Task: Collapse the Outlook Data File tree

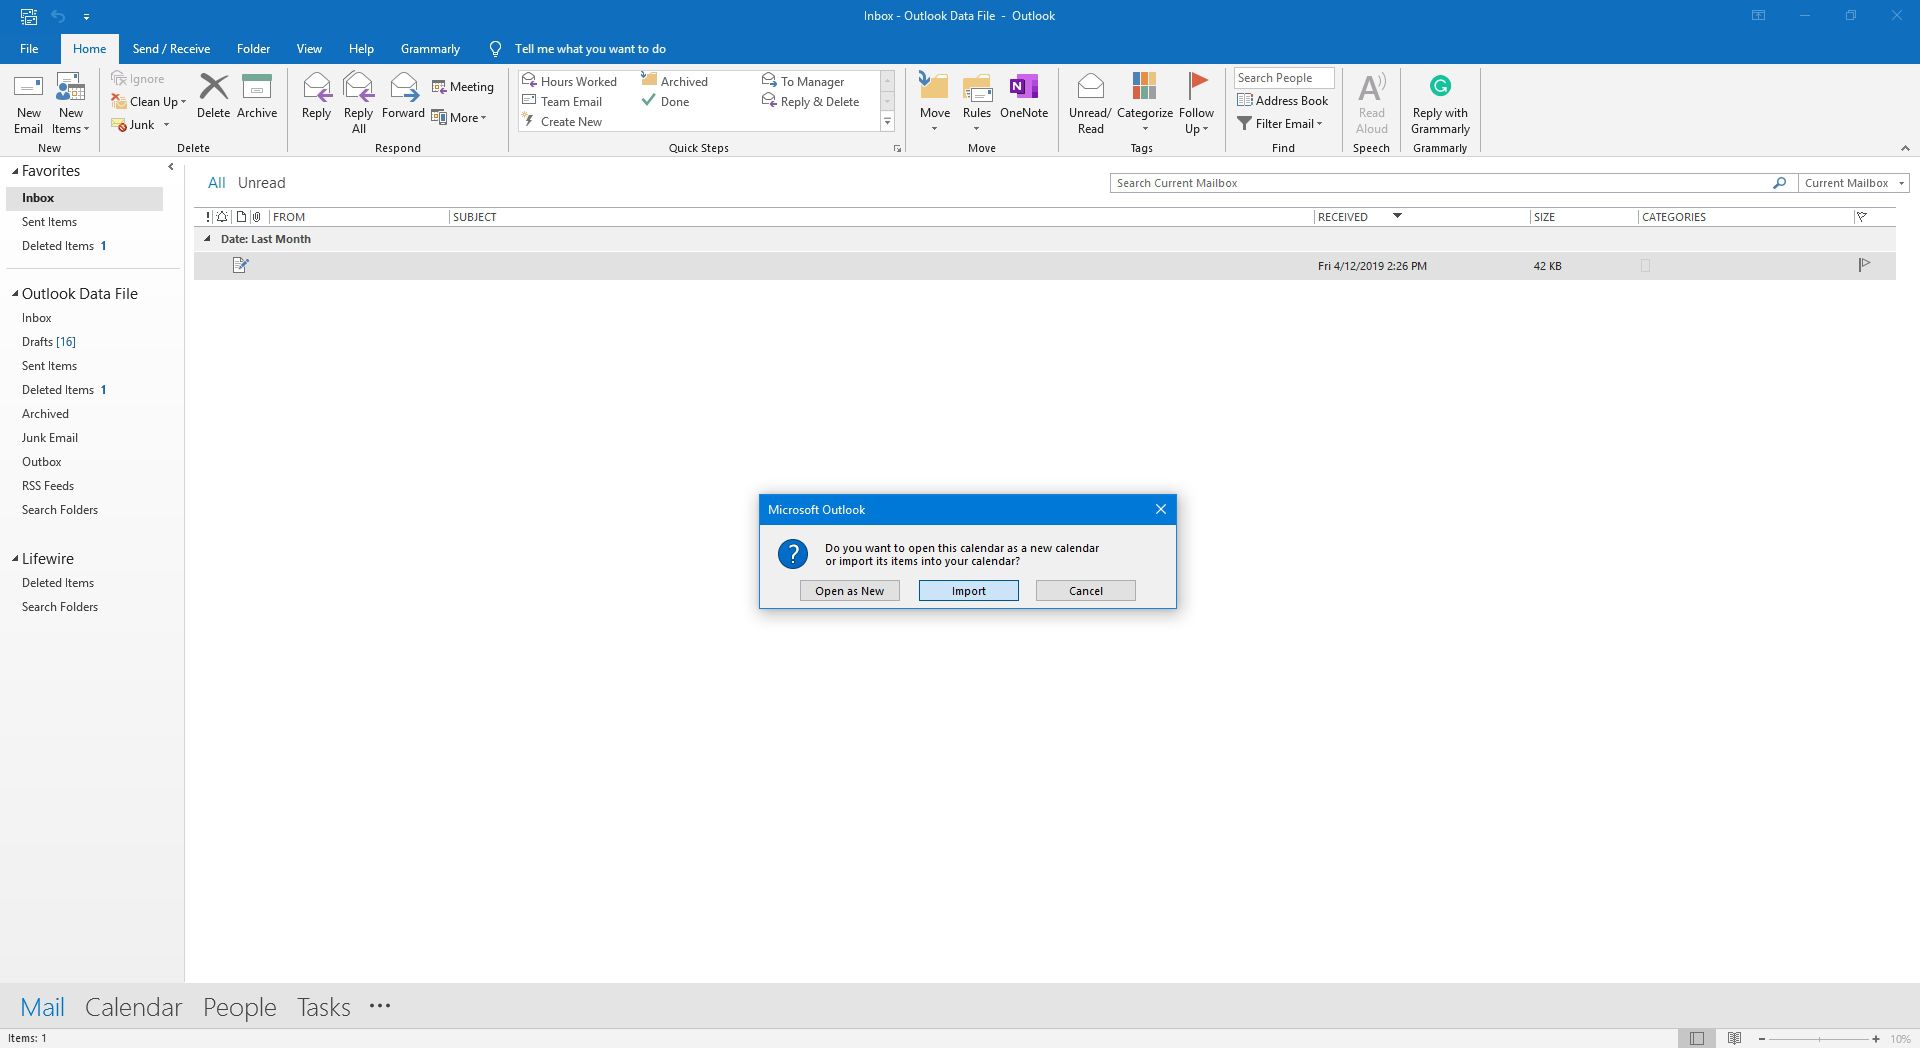Action: point(15,294)
